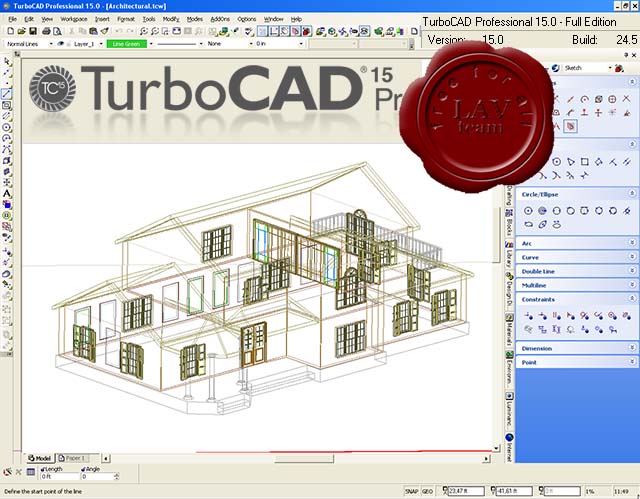The height and width of the screenshot is (499, 640).
Task: Click the rectangle icon in polygon group
Action: [584, 162]
